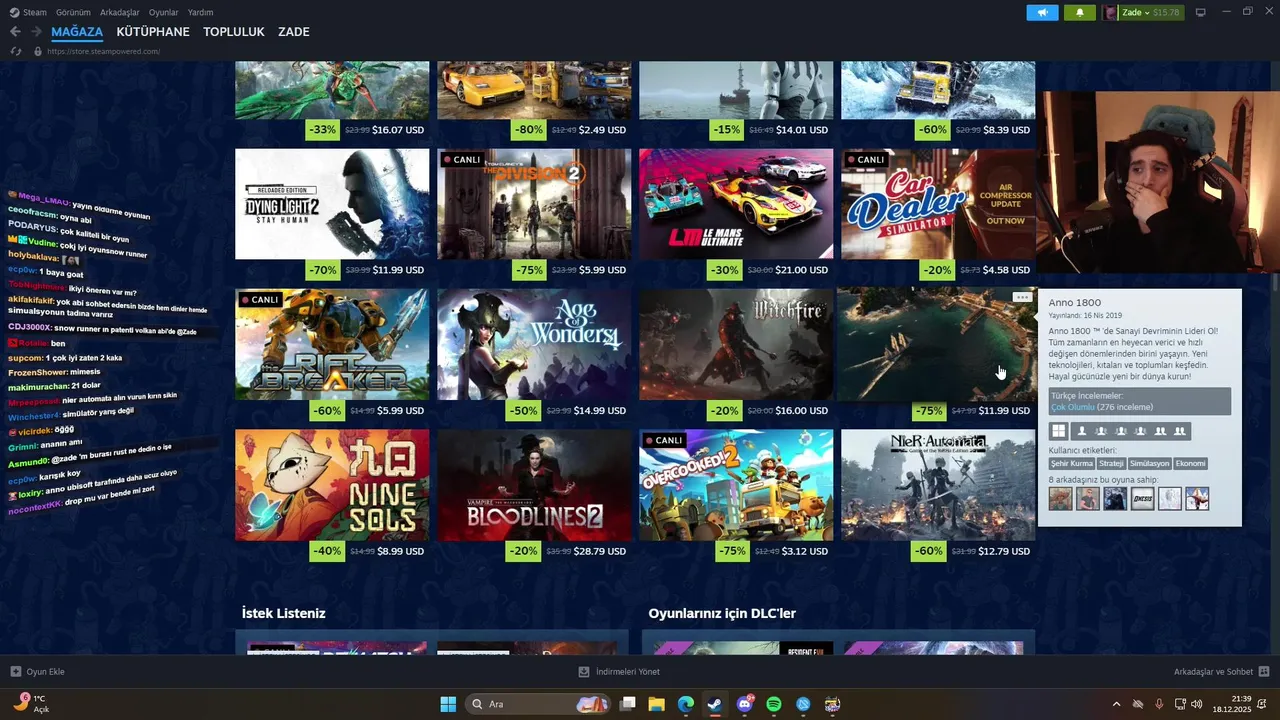This screenshot has width=1280, height=720.
Task: Open the blue announcements megaphone button
Action: (x=1042, y=13)
